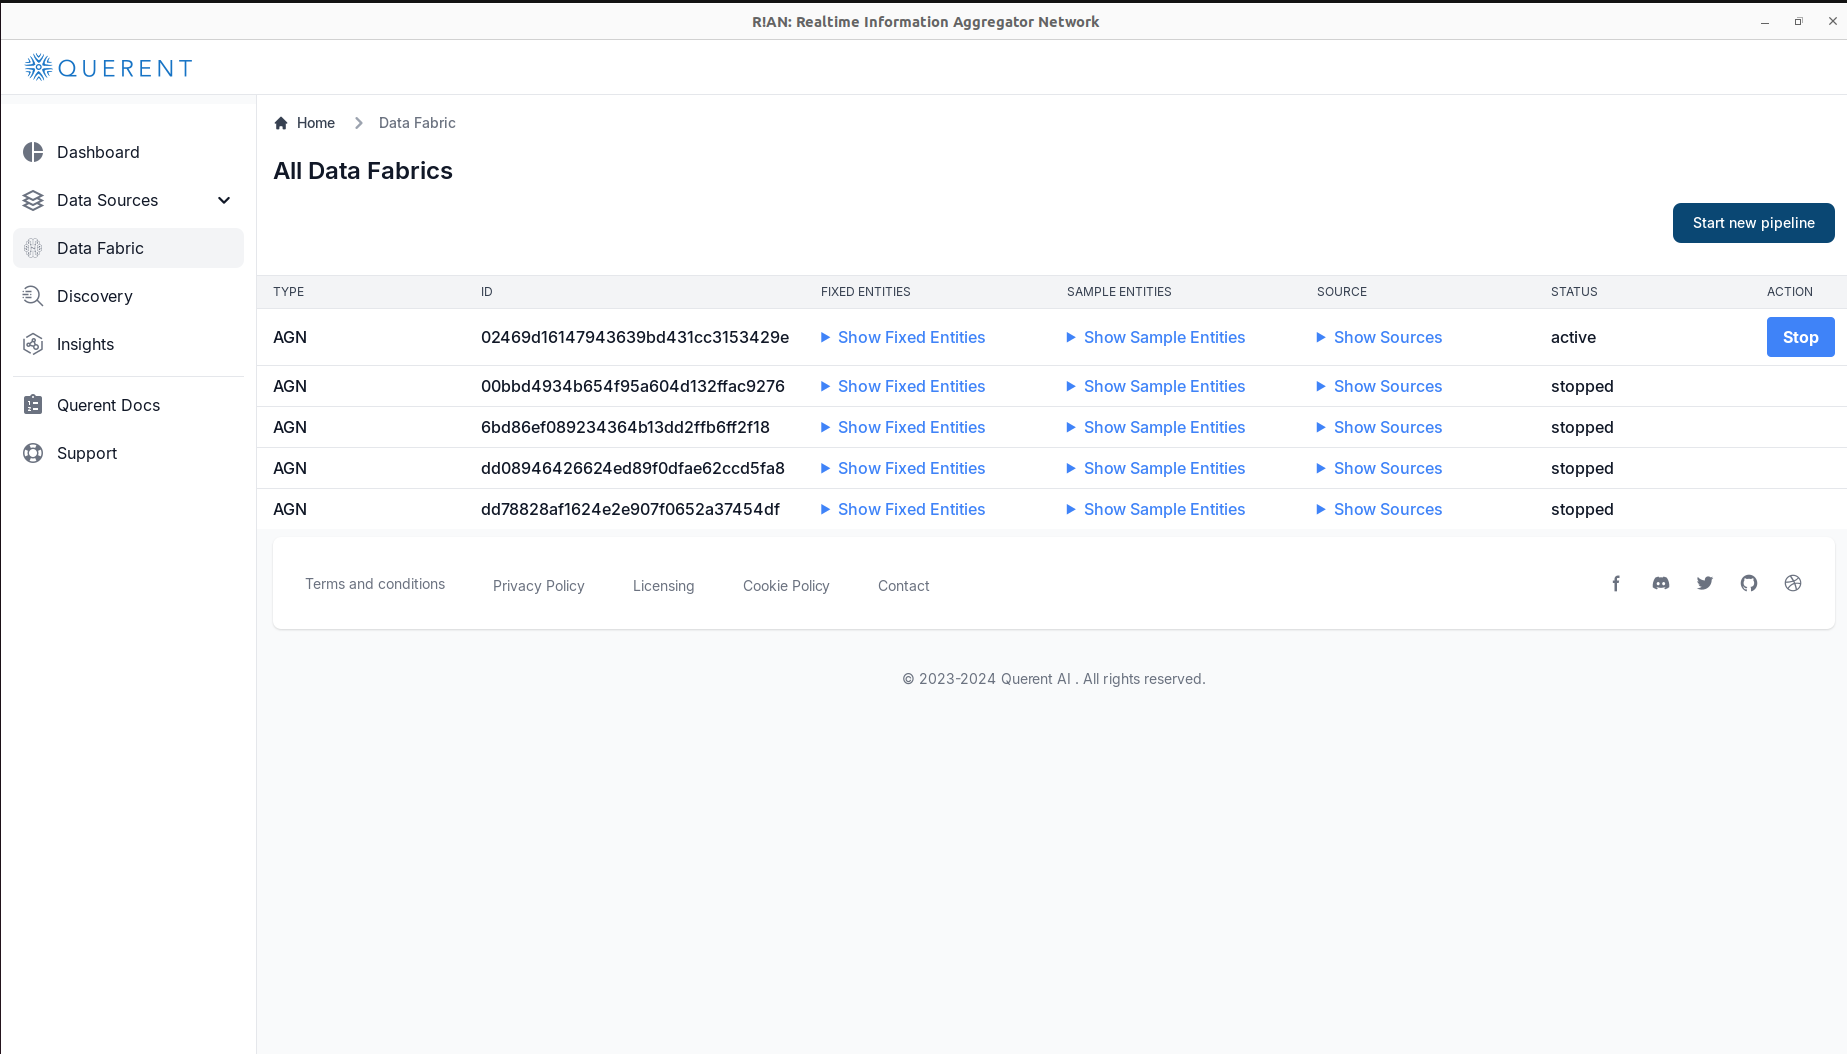The height and width of the screenshot is (1054, 1847).
Task: Open the Twitter footer icon
Action: point(1705,583)
